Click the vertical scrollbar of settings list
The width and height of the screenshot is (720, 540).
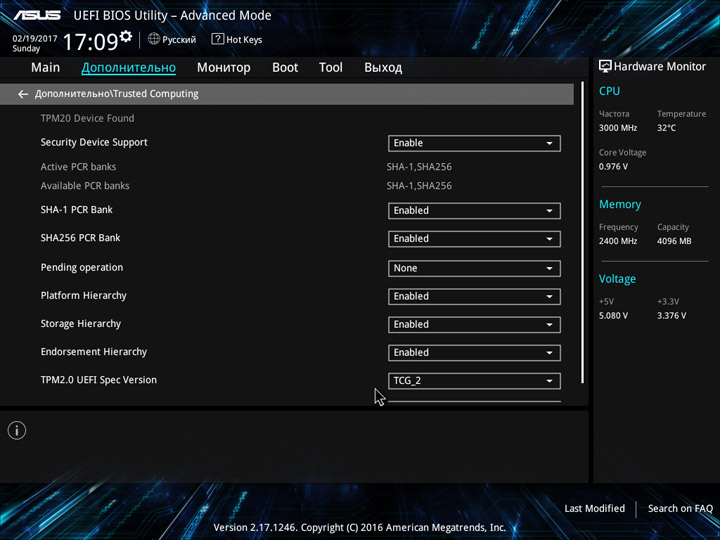pyautogui.click(x=583, y=232)
